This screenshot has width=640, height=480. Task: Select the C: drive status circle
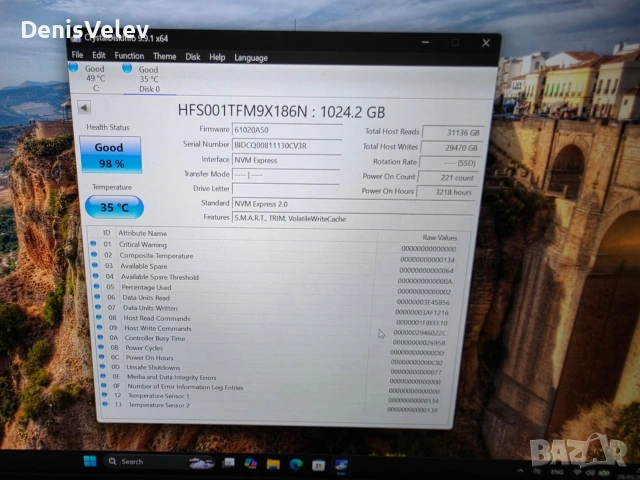click(73, 67)
